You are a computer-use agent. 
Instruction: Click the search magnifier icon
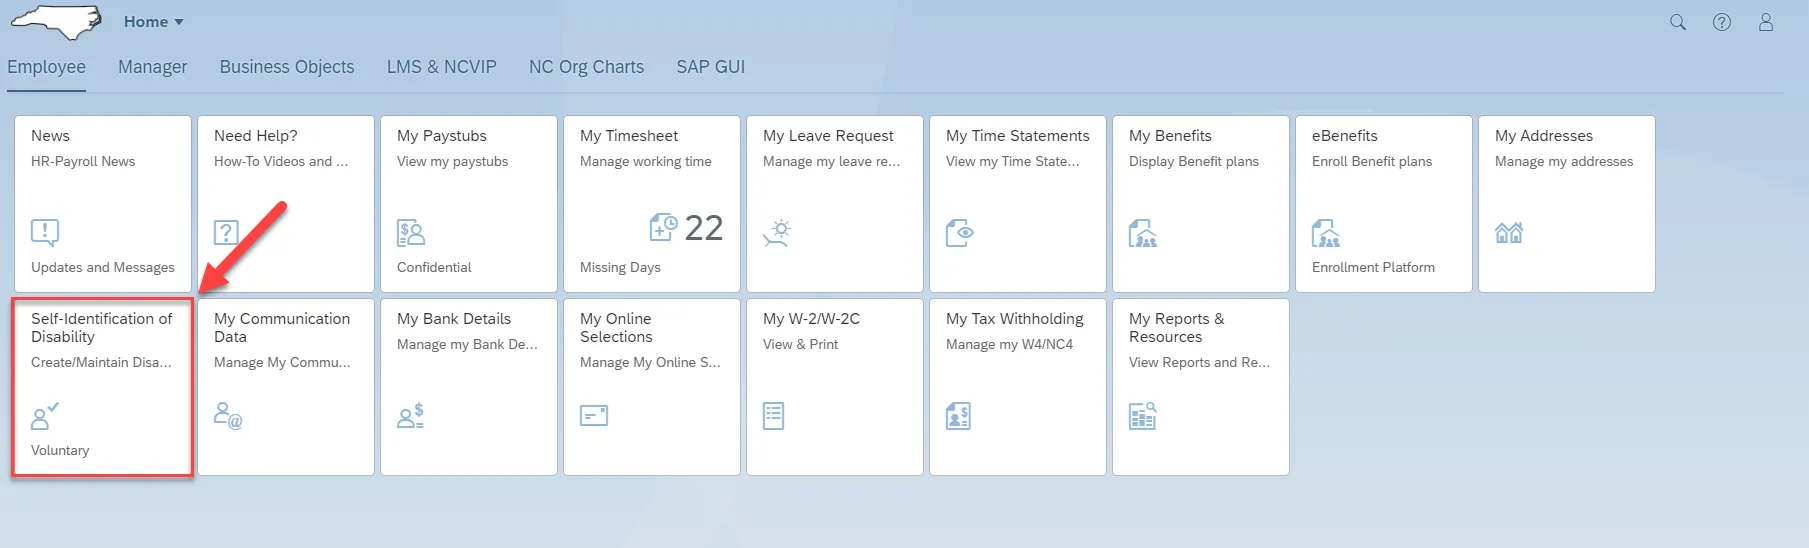(x=1678, y=22)
